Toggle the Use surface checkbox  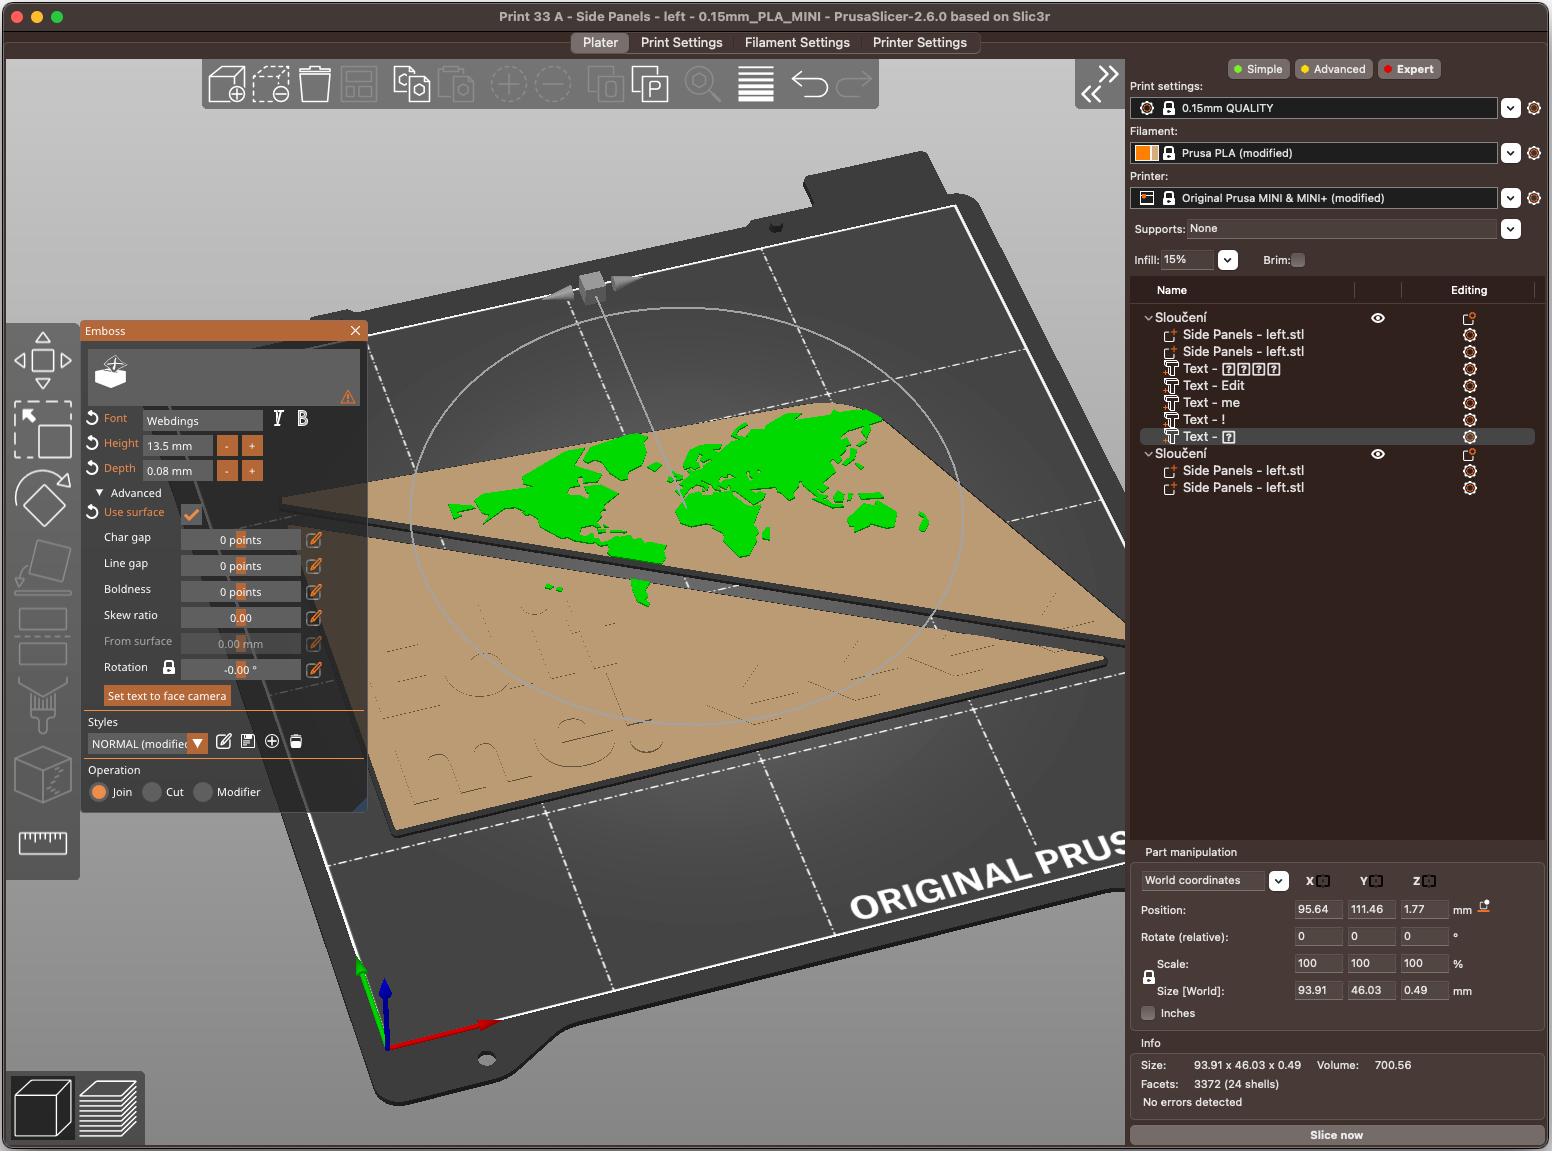(191, 514)
